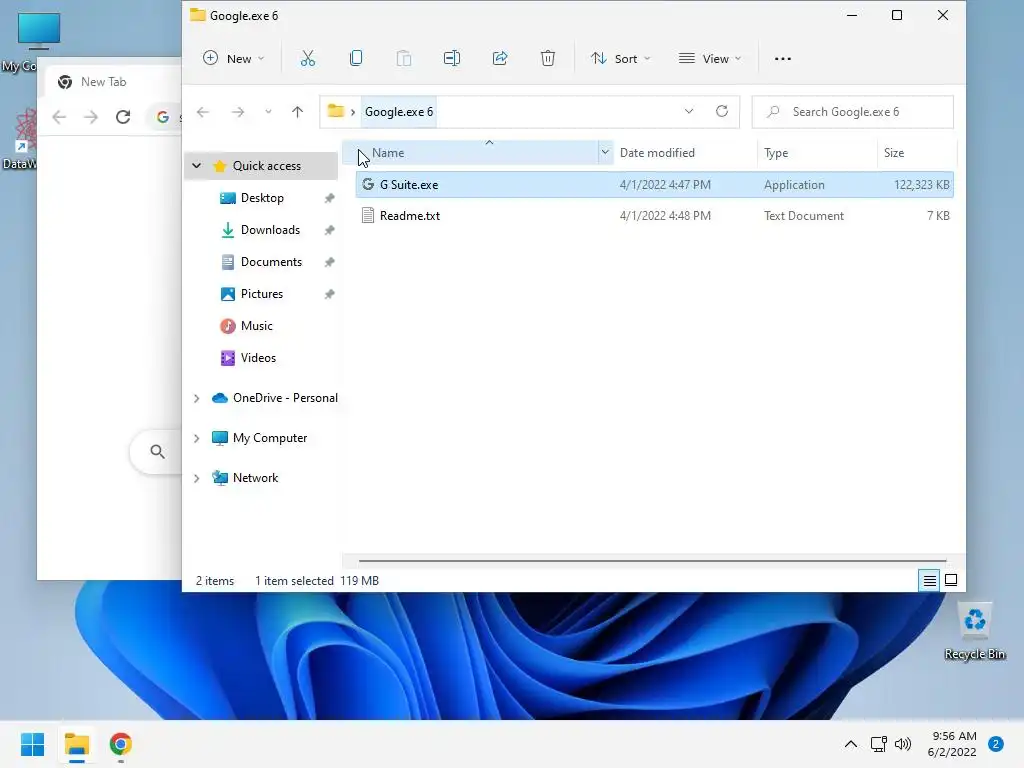Sort by Date modified column header

point(657,153)
